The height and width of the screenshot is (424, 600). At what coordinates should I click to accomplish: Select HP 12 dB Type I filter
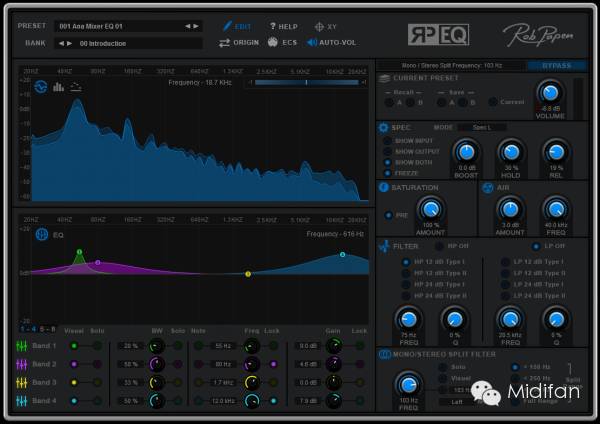[x=406, y=262]
